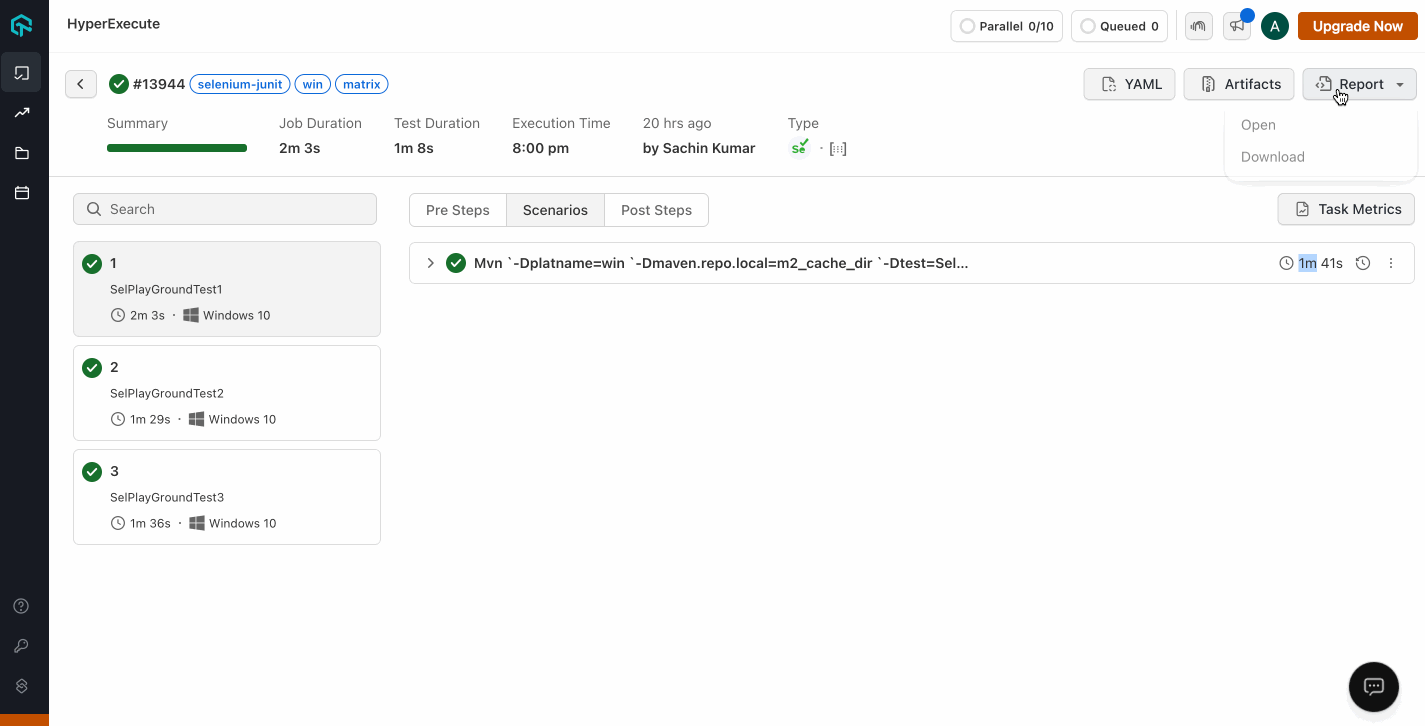
Task: Open the calendar icon in left sidebar
Action: point(22,193)
